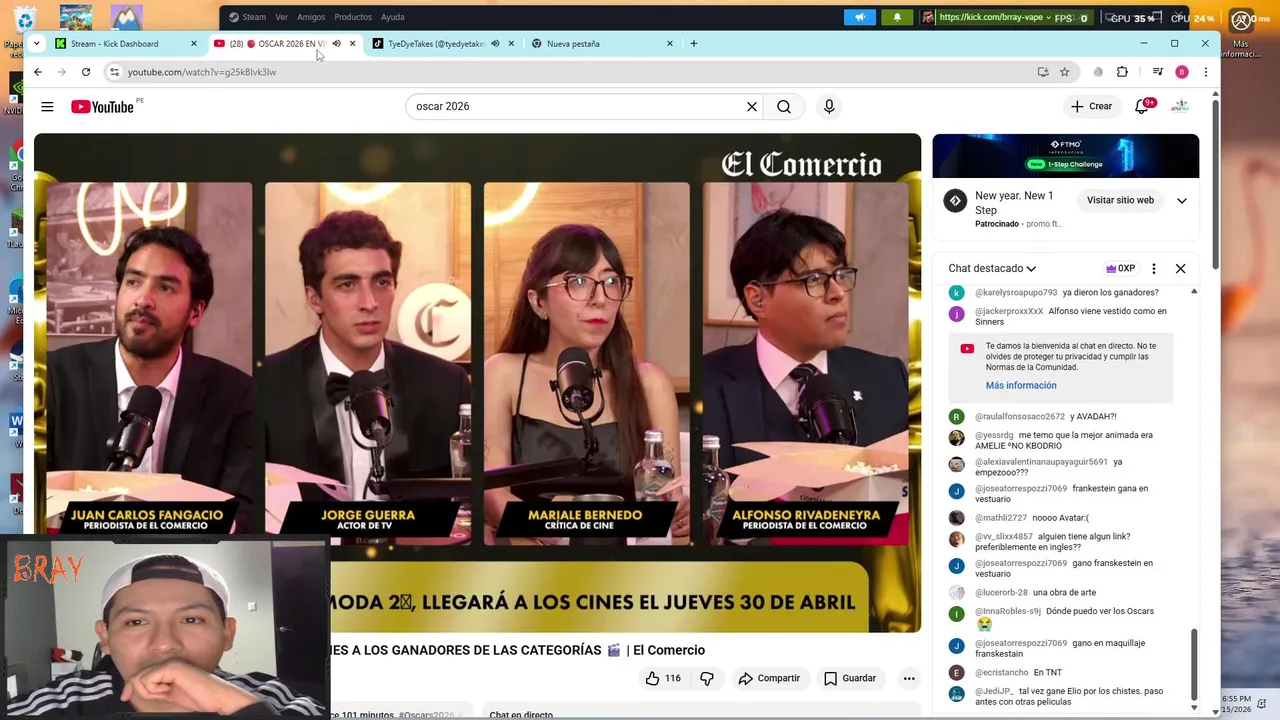Screen dimensions: 1280x720
Task: Click the magnifier search button
Action: [784, 106]
